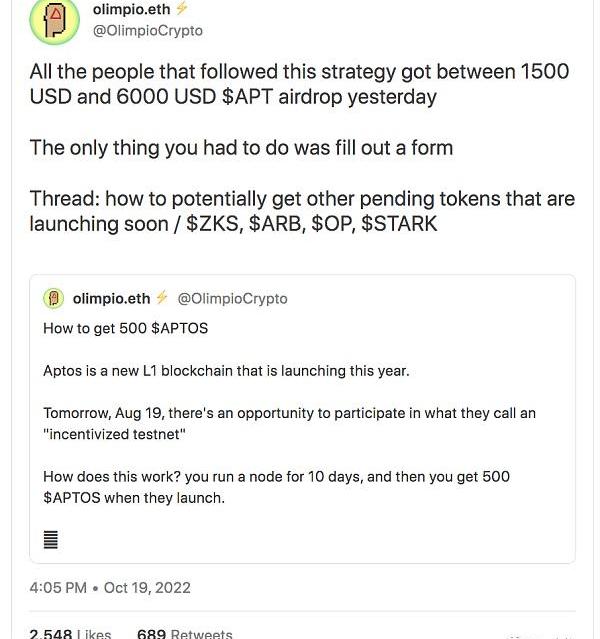This screenshot has width=600, height=639.
Task: Click the stacked-lines thread icon in quoted tweet
Action: point(51,540)
